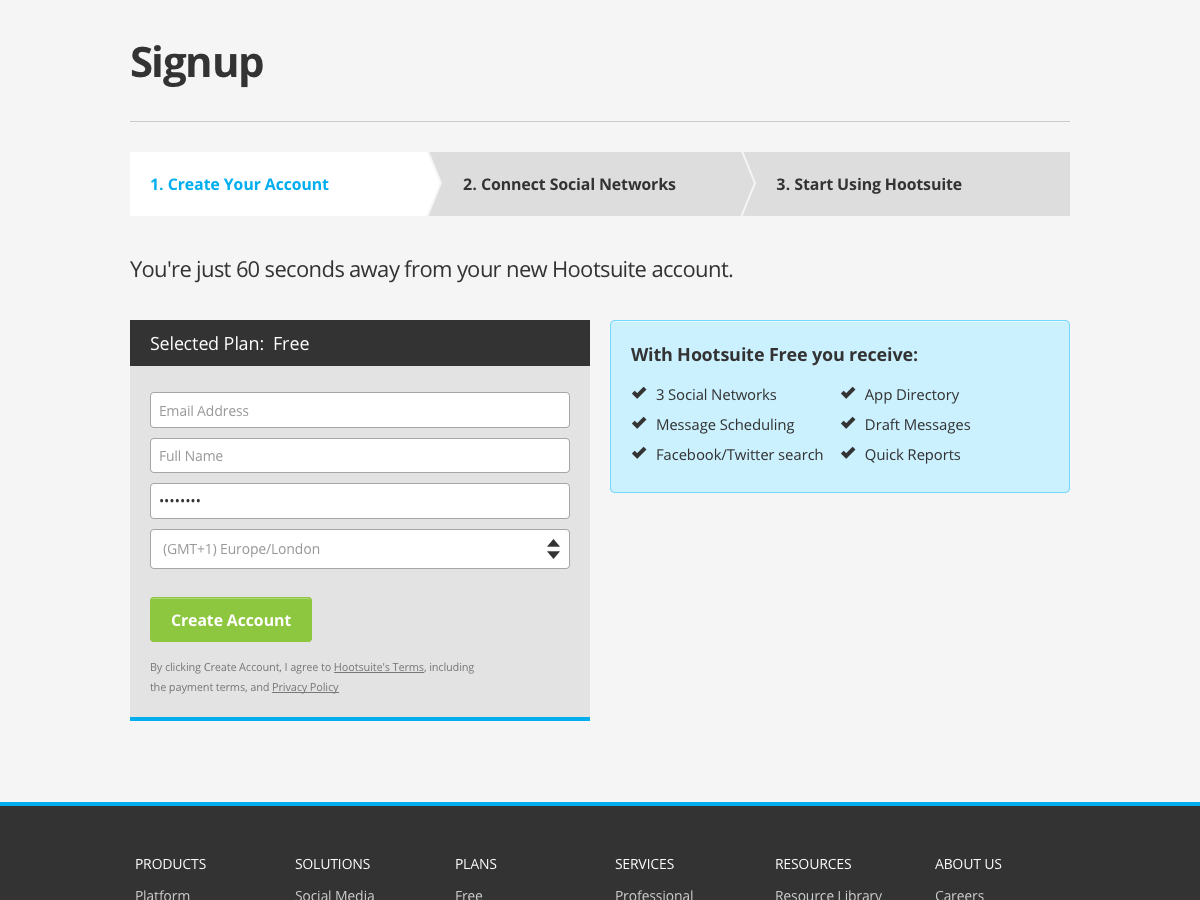Image resolution: width=1200 pixels, height=900 pixels.
Task: Click the Email Address input field
Action: click(x=360, y=410)
